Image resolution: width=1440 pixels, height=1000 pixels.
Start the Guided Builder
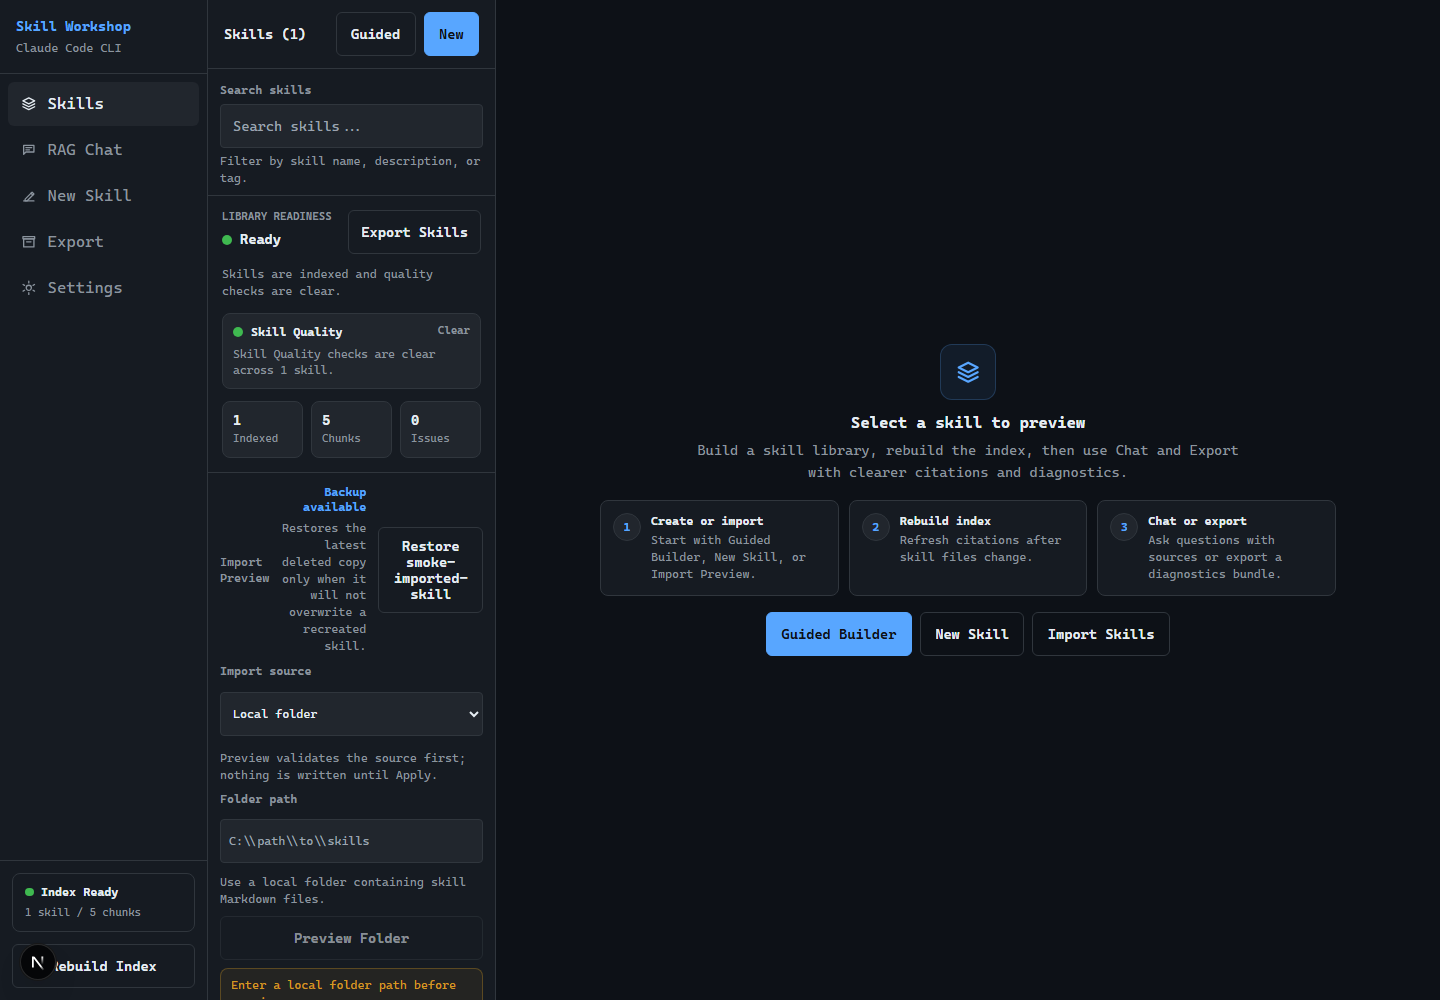pos(839,634)
